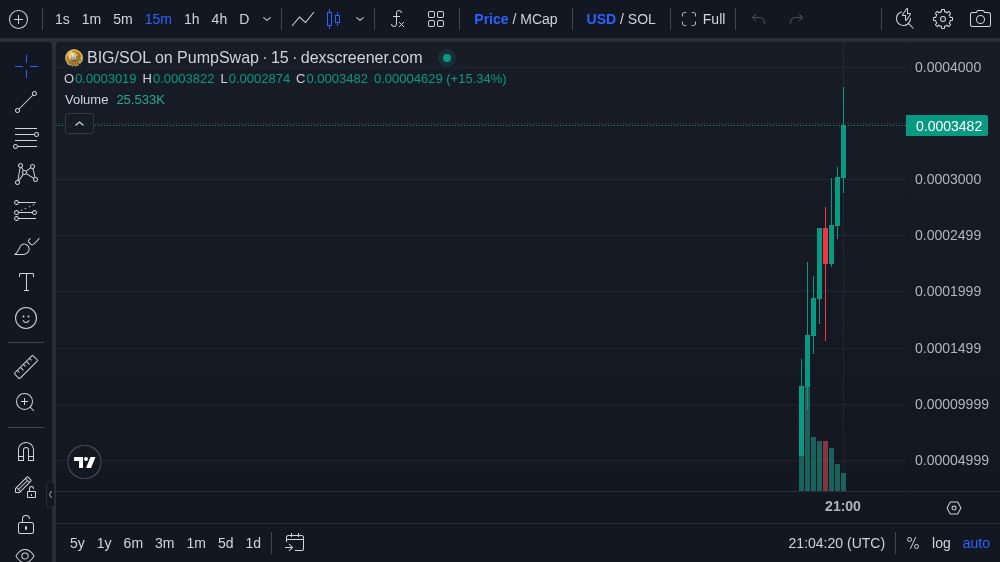Screen dimensions: 1000x562
Task: Open the indicators fx menu
Action: (x=397, y=19)
